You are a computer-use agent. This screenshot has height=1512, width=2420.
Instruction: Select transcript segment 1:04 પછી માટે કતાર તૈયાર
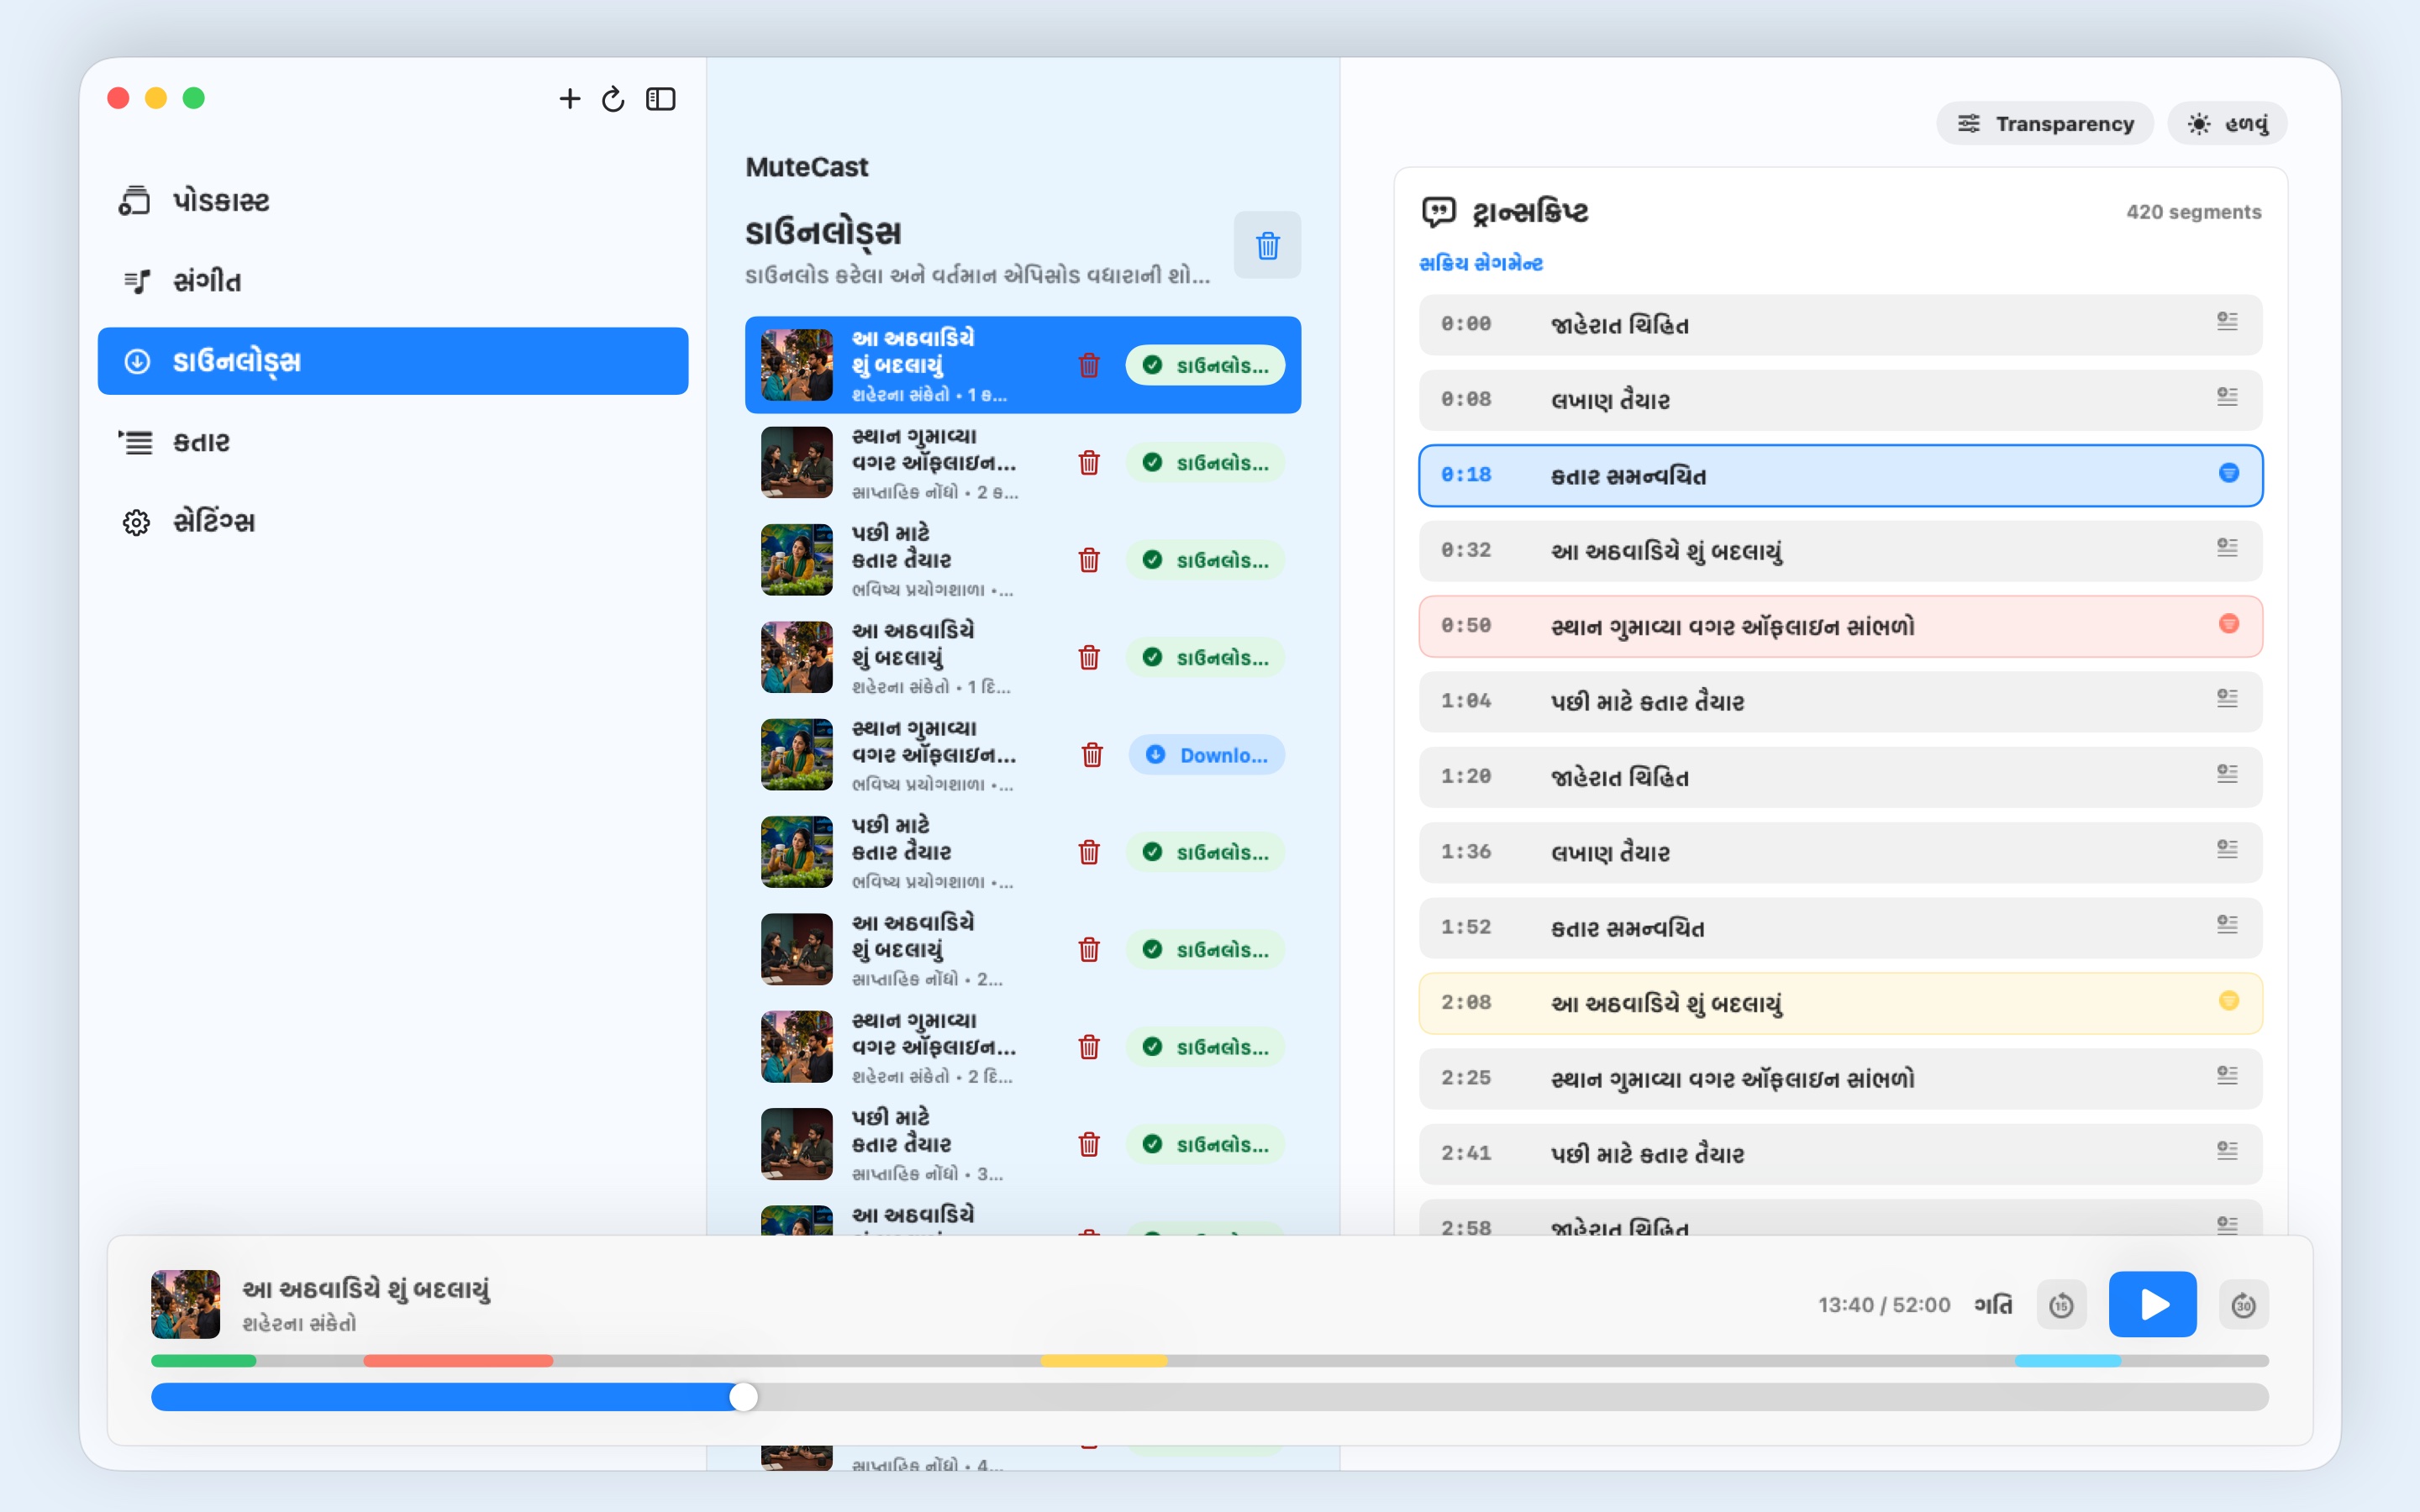tap(1840, 702)
